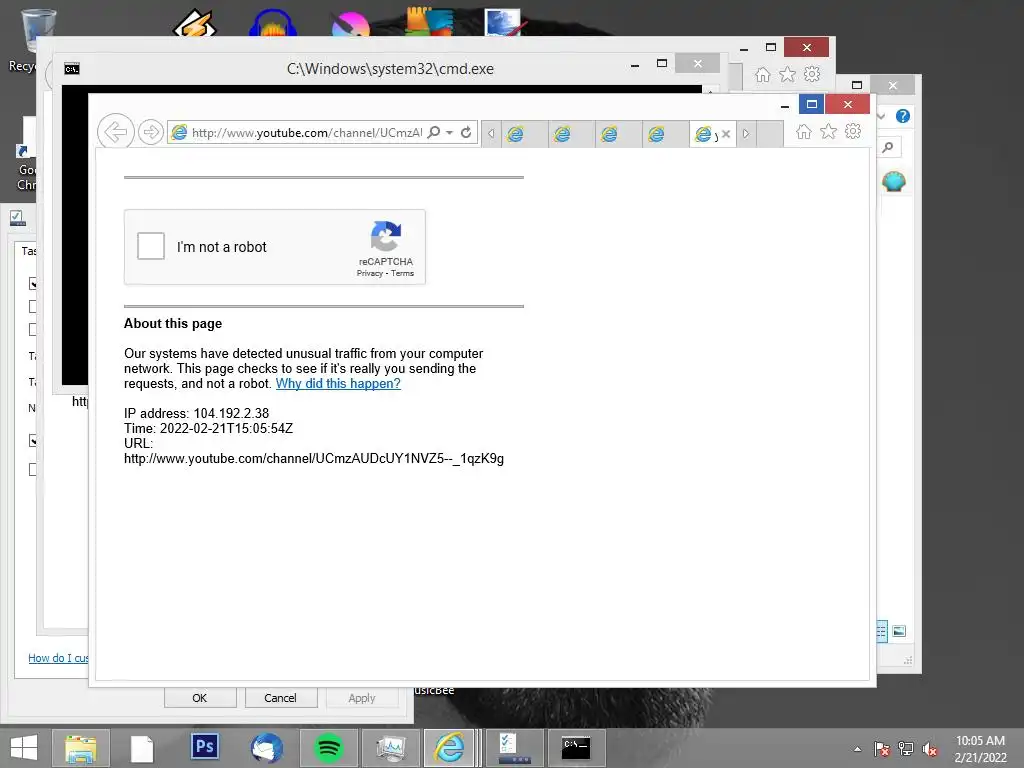
Task: Click Home icon in front IE window
Action: (x=804, y=132)
